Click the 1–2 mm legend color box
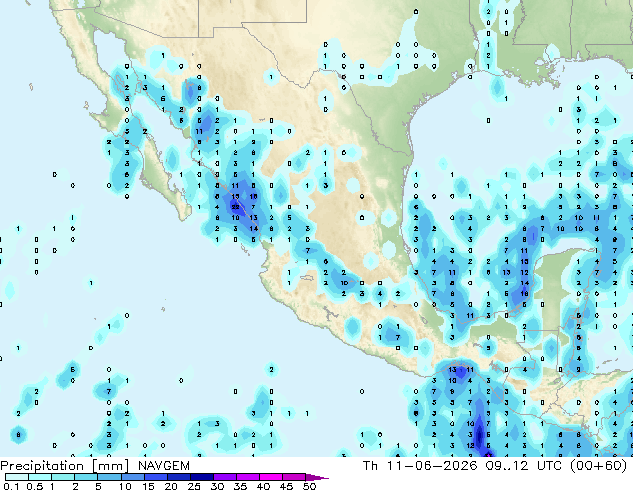 click(63, 477)
